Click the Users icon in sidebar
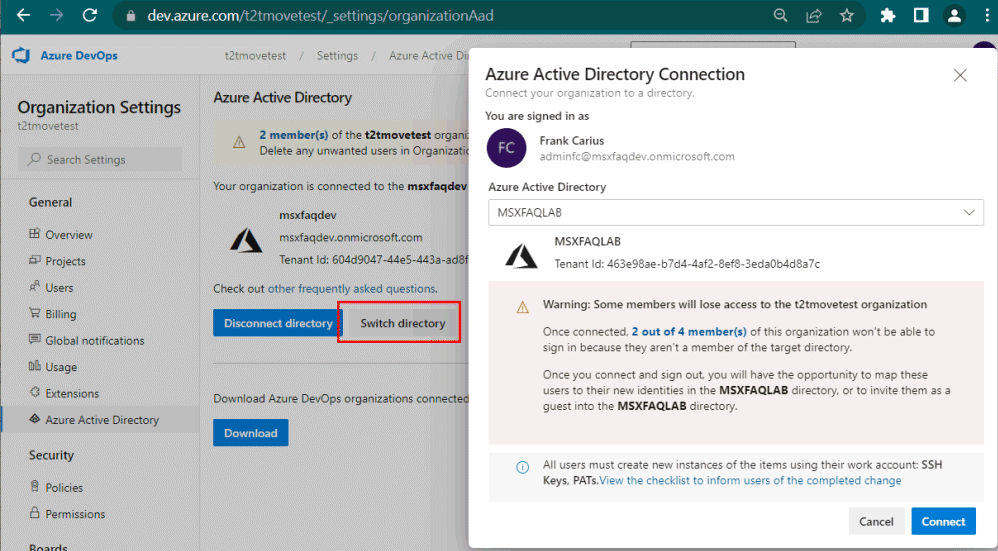Viewport: 998px width, 551px height. (x=34, y=286)
